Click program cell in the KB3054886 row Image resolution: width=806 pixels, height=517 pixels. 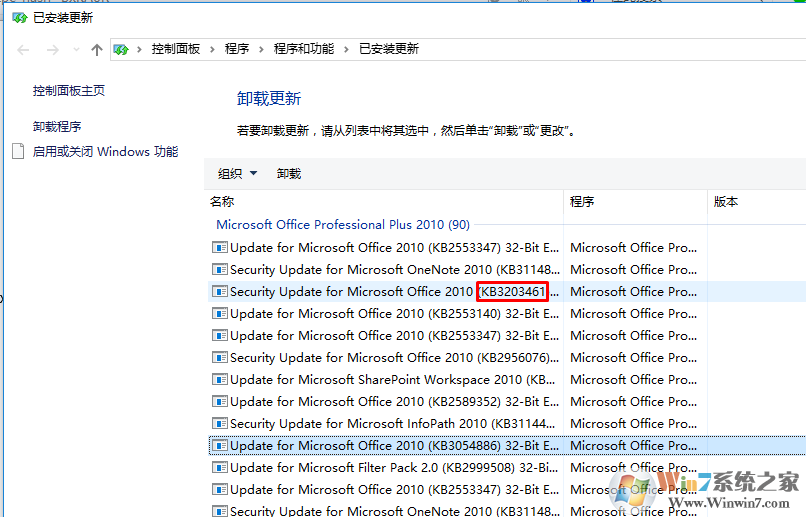point(634,446)
